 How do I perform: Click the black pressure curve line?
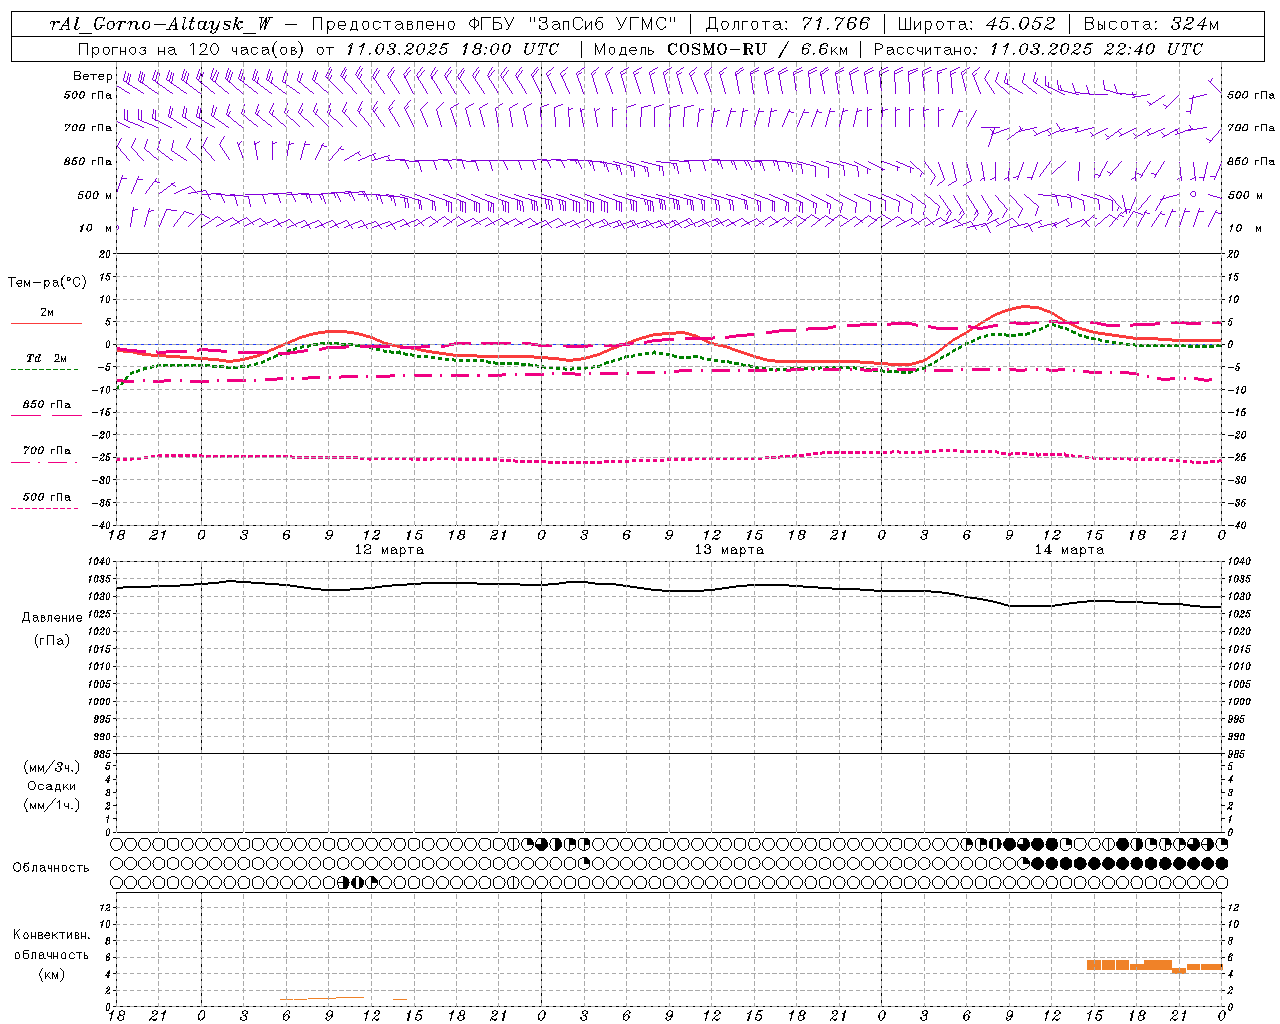coord(670,590)
